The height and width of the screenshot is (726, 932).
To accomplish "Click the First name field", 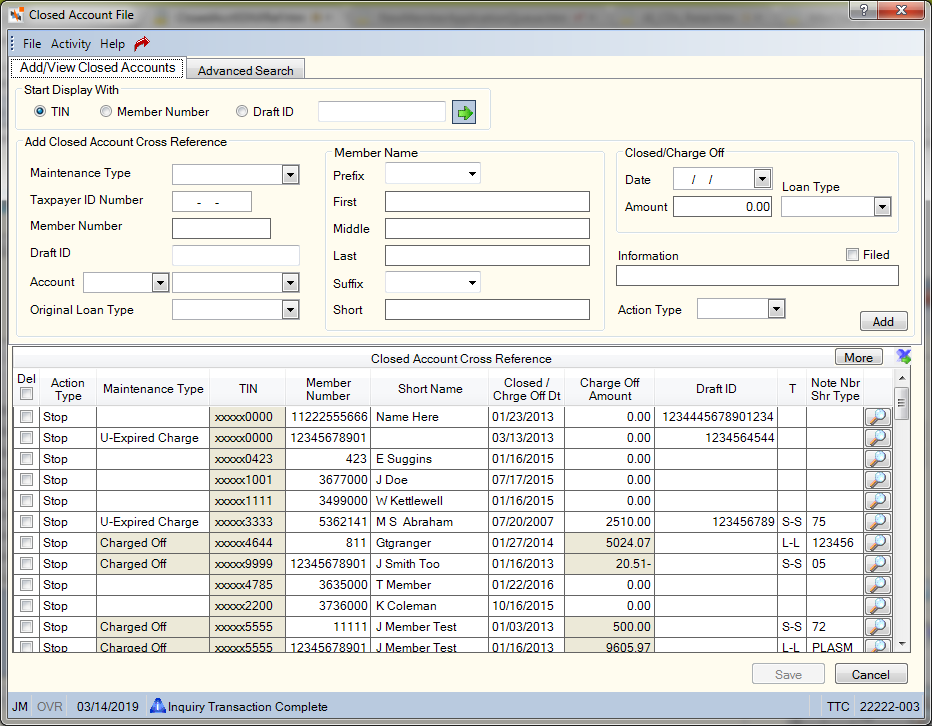I will click(x=487, y=202).
